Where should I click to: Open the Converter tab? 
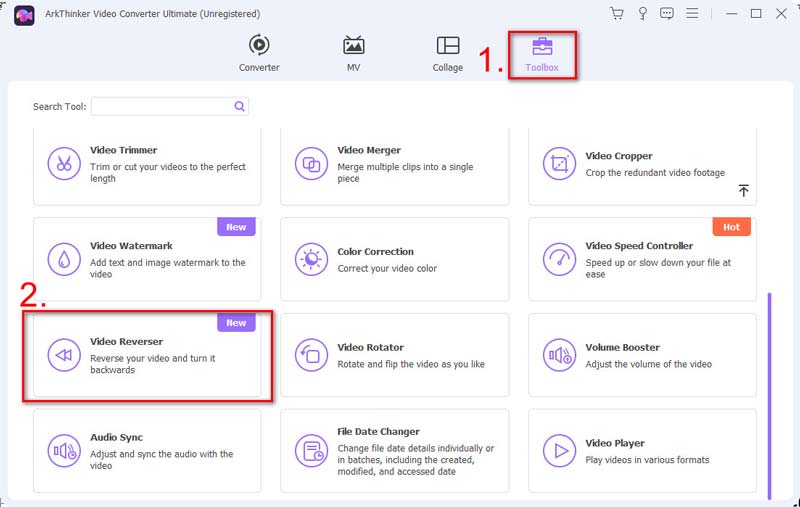tap(259, 53)
